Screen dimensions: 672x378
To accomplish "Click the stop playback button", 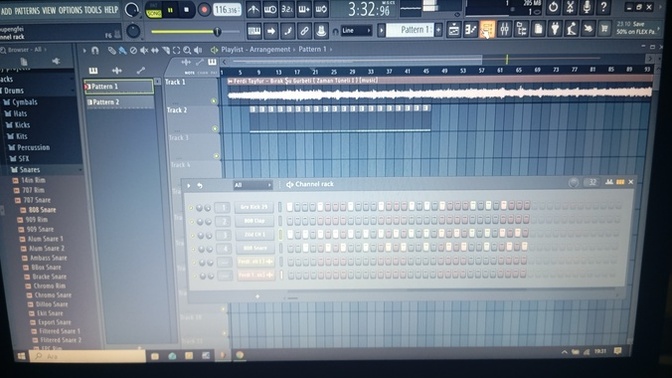I will (186, 10).
